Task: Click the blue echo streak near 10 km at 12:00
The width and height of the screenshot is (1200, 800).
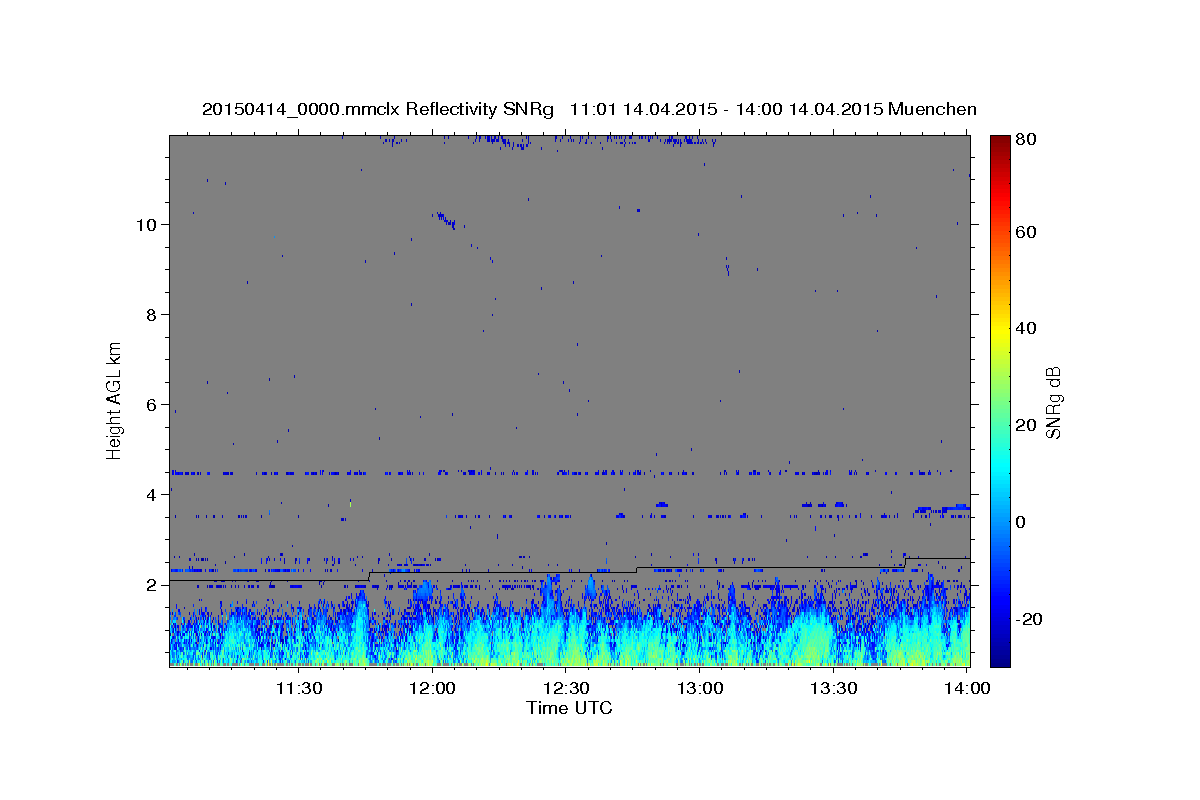Action: pos(444,219)
